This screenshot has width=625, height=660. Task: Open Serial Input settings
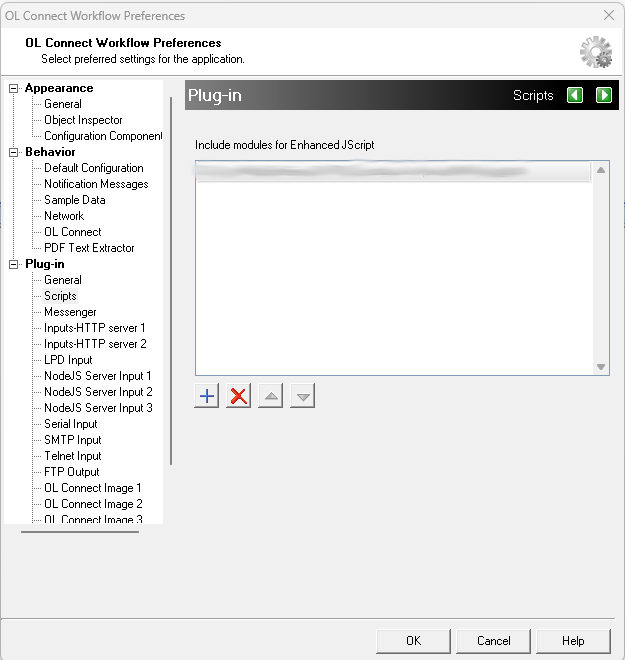tap(70, 424)
